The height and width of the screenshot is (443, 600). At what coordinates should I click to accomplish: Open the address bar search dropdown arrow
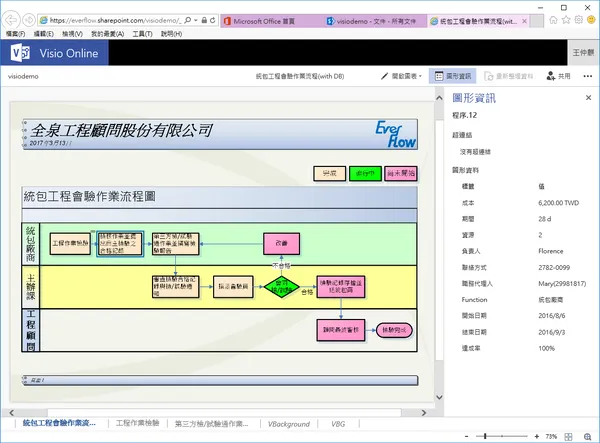(x=196, y=20)
